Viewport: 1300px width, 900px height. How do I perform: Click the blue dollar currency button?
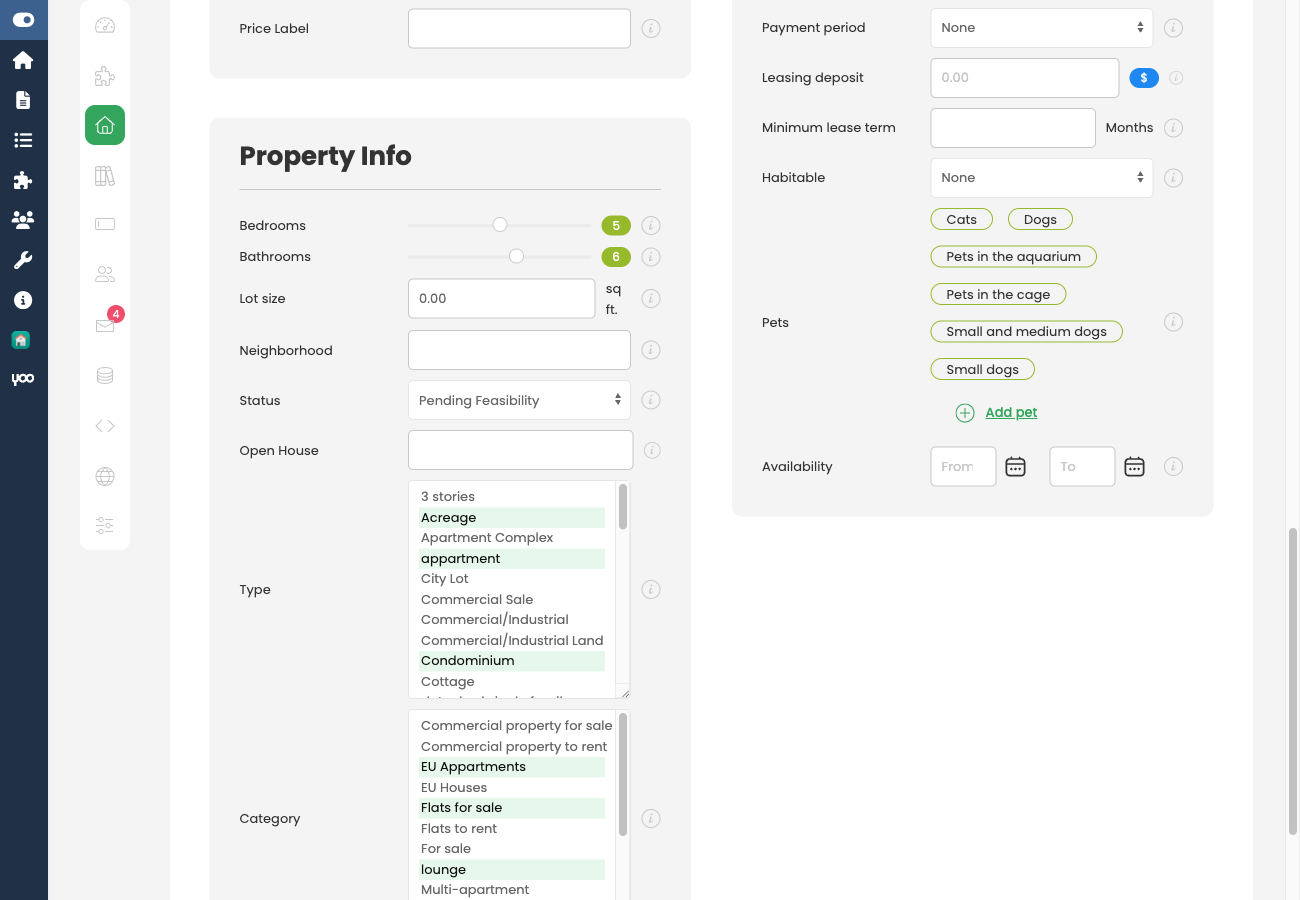[x=1143, y=77]
